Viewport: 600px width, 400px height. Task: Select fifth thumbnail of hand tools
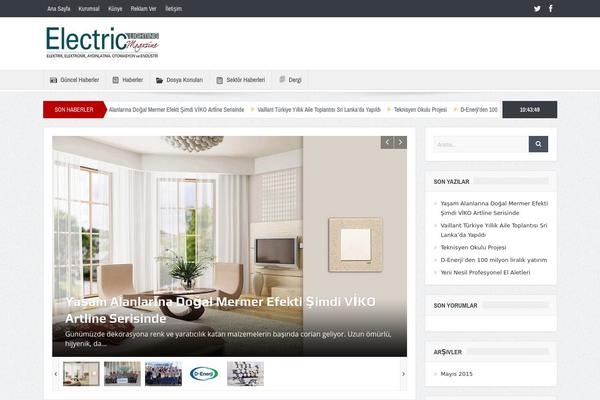tap(245, 374)
